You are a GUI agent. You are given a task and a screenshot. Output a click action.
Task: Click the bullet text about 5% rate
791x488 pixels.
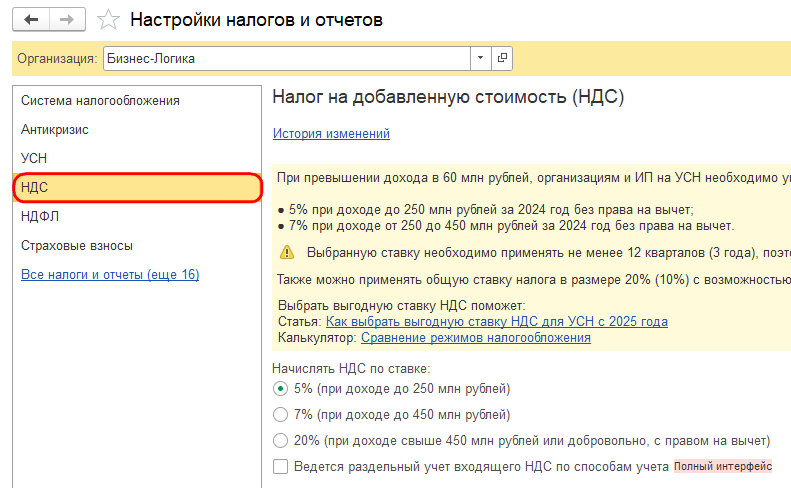[x=491, y=209]
